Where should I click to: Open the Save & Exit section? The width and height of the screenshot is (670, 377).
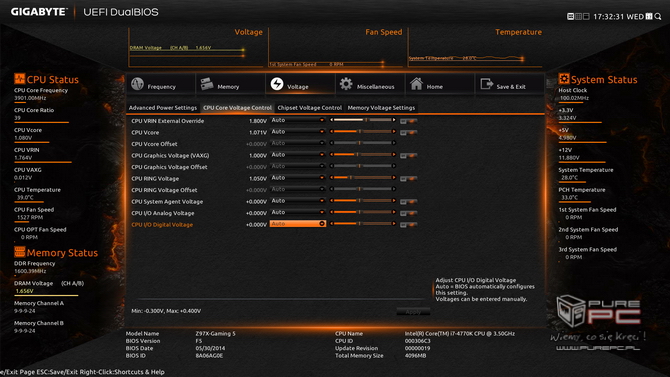[510, 84]
